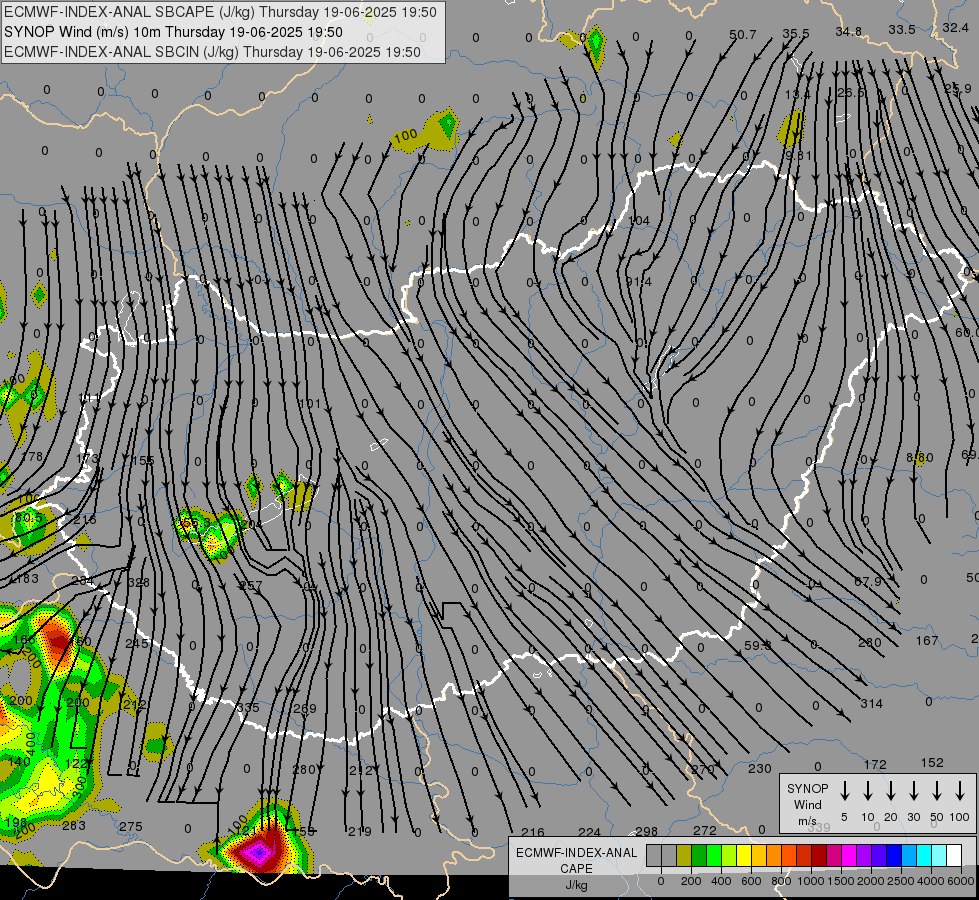Pick the yellow swatch in CAPE colorbar
Viewport: 979px width, 900px height.
click(744, 855)
